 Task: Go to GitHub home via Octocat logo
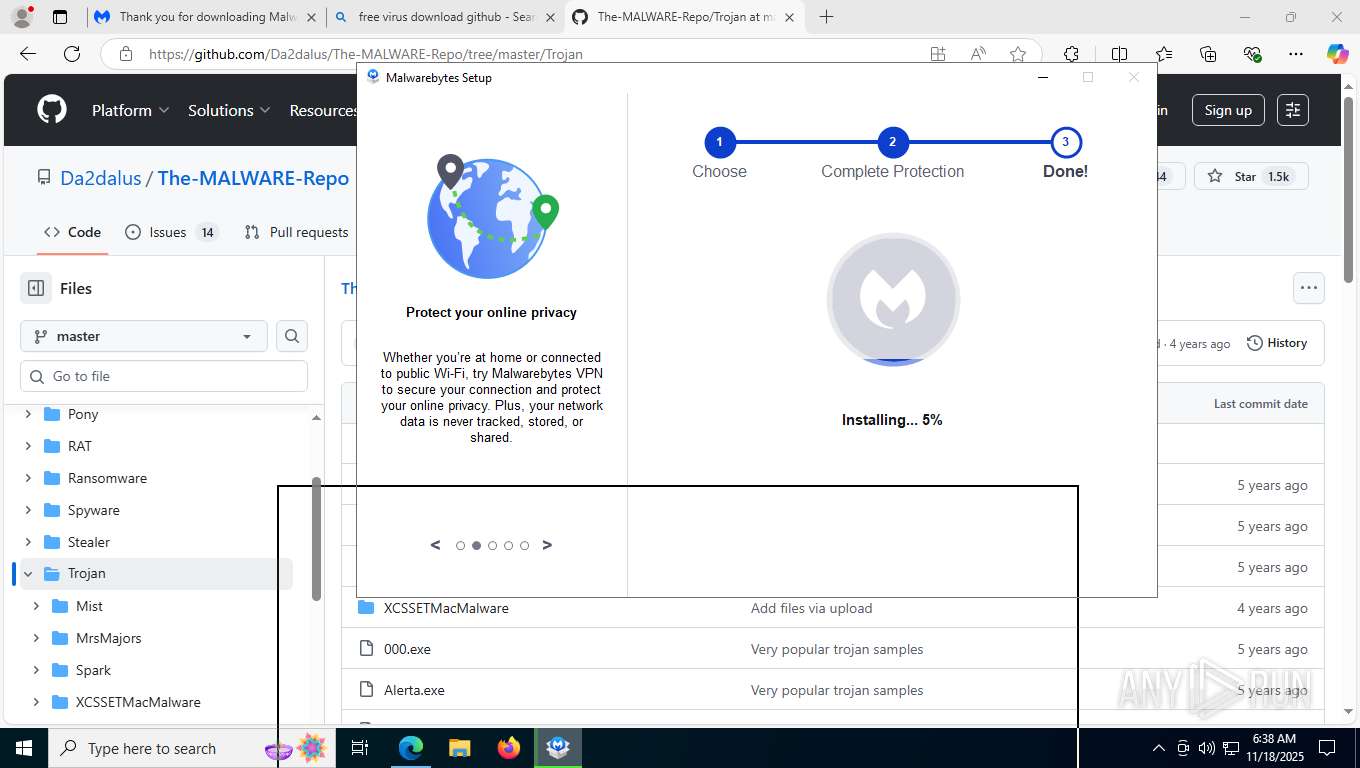click(x=52, y=110)
